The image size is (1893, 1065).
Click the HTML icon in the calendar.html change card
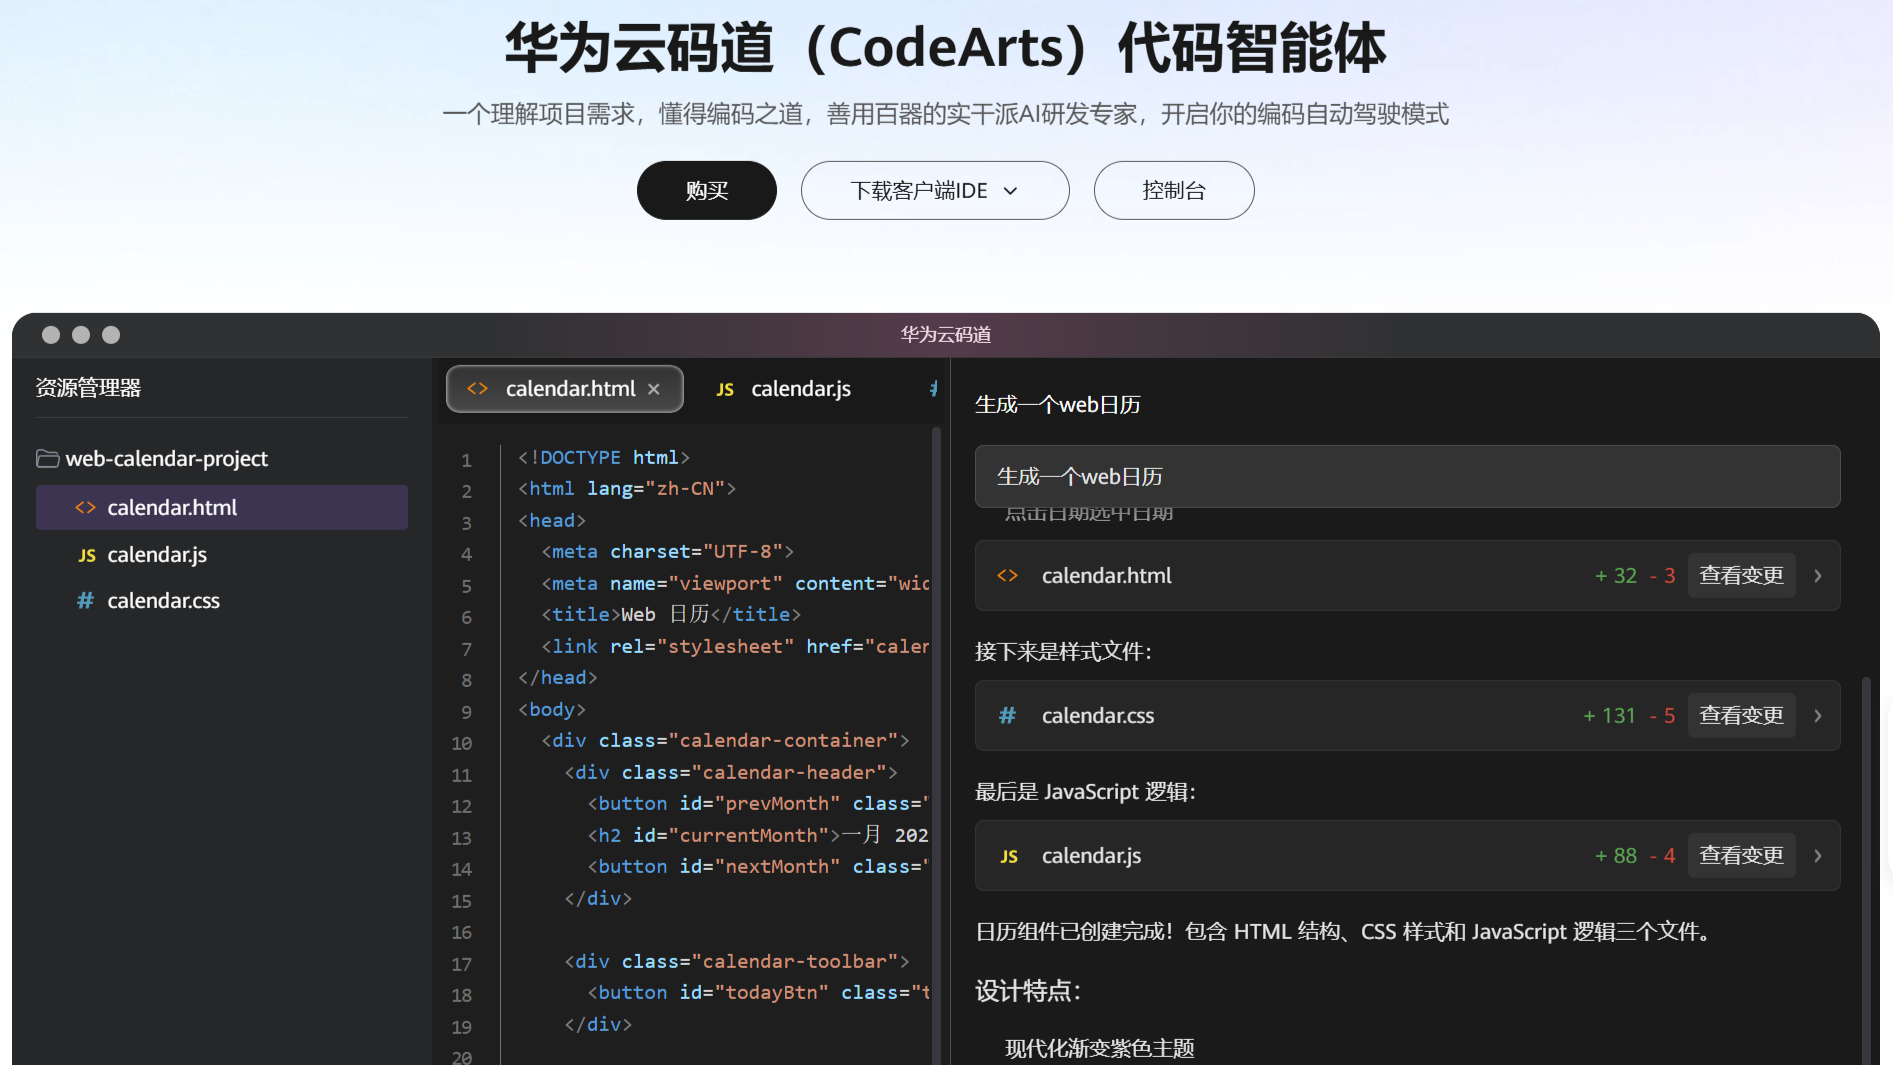[x=1008, y=575]
